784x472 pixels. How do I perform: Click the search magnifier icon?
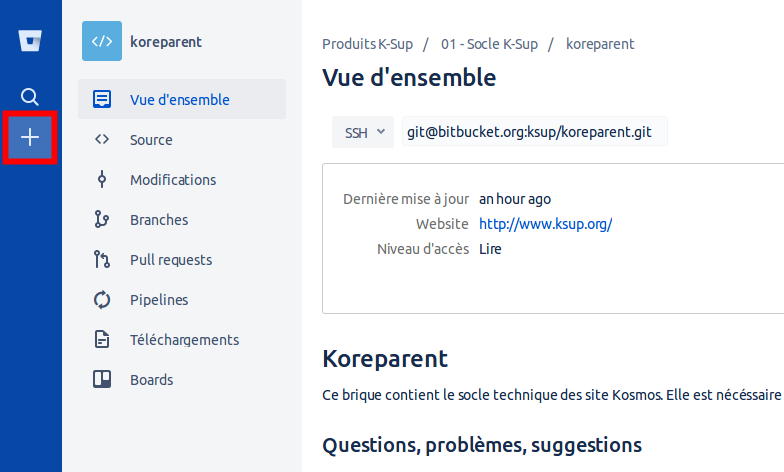(30, 96)
